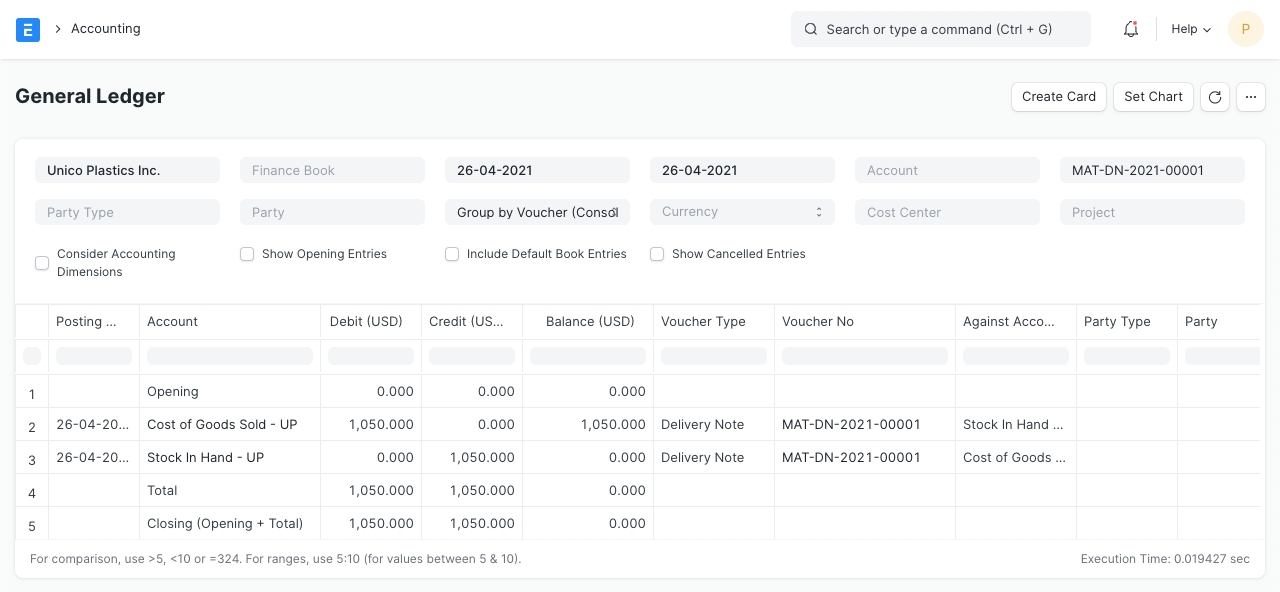Click the Create Card button

point(1059,97)
